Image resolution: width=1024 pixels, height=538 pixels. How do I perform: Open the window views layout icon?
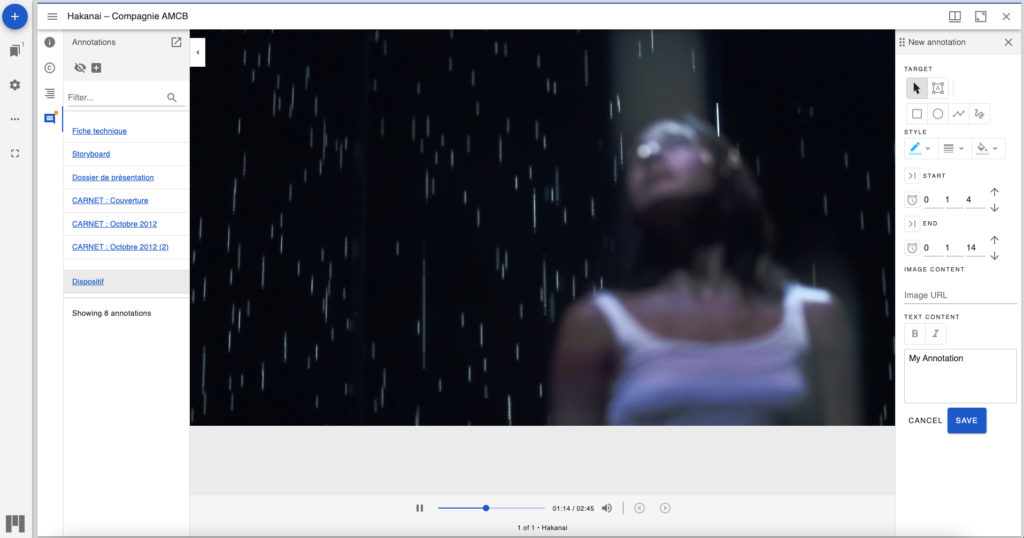955,16
